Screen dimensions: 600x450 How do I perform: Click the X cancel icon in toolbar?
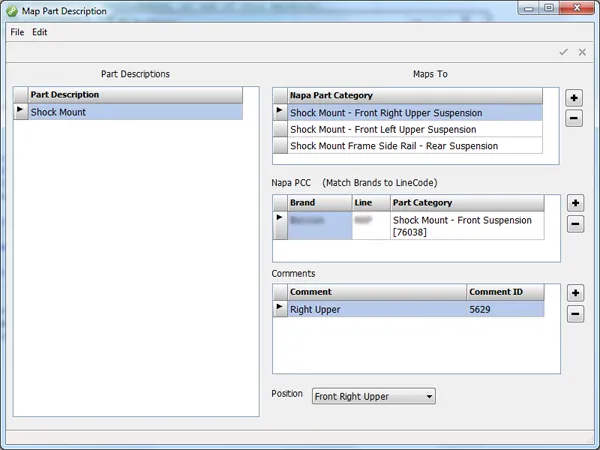click(582, 52)
